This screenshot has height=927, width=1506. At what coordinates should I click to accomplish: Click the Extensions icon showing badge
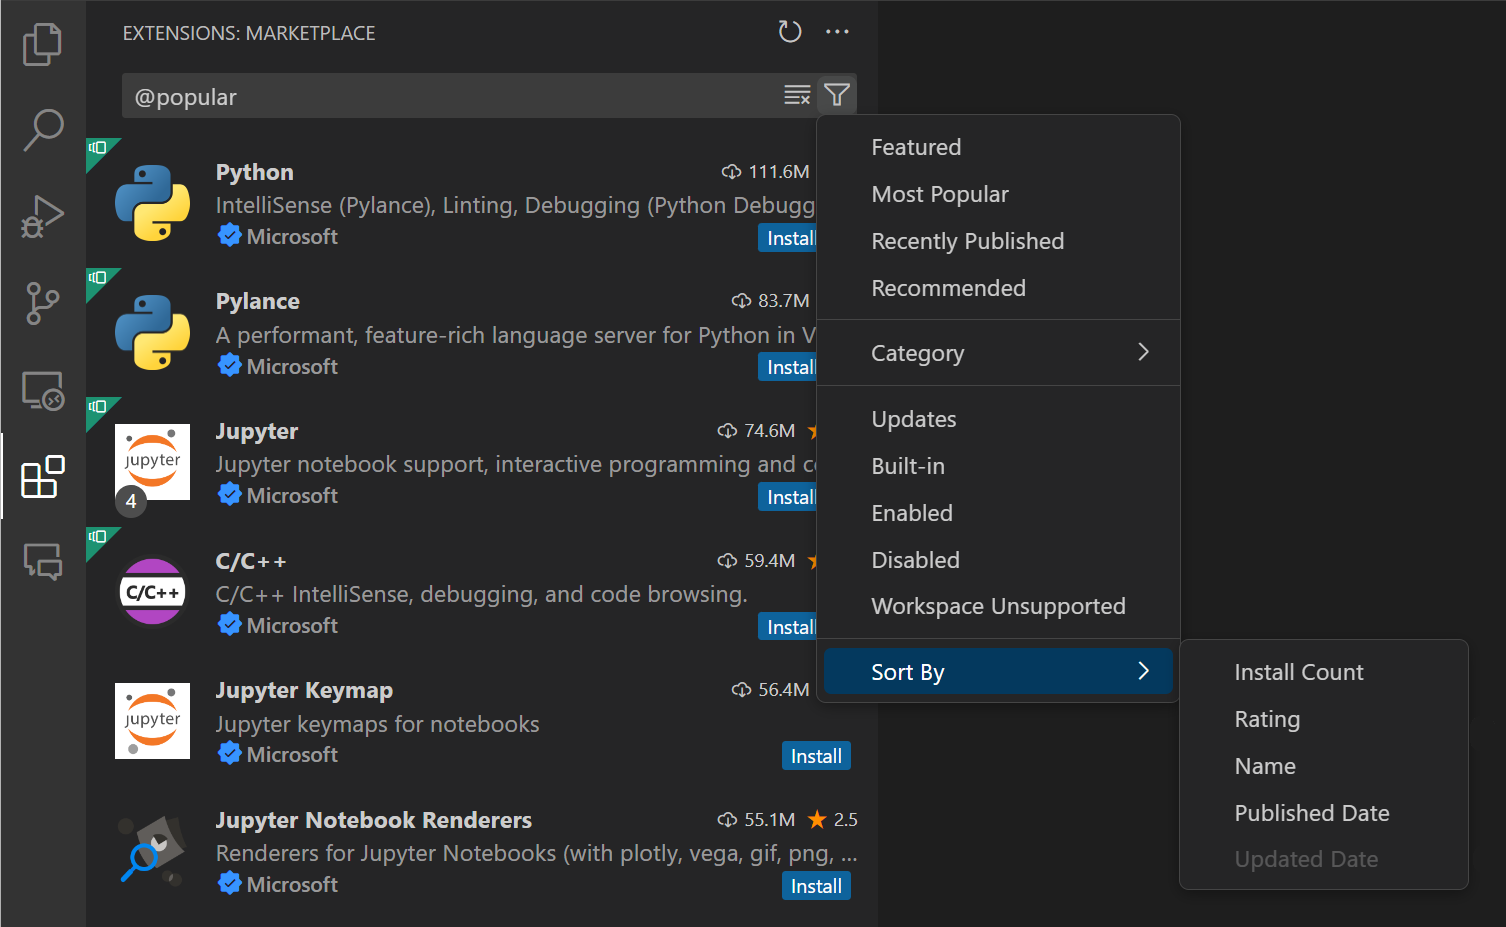pyautogui.click(x=42, y=478)
